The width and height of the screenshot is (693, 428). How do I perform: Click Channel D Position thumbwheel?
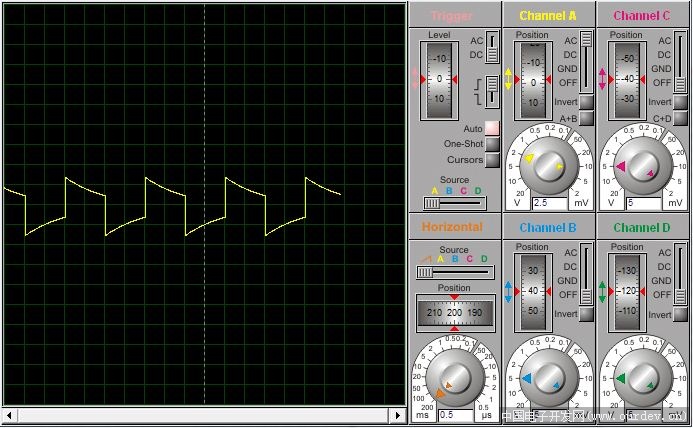627,292
